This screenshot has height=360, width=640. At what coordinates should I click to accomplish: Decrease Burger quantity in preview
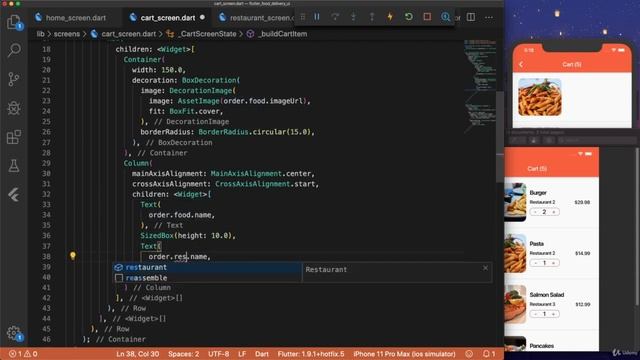click(x=536, y=212)
